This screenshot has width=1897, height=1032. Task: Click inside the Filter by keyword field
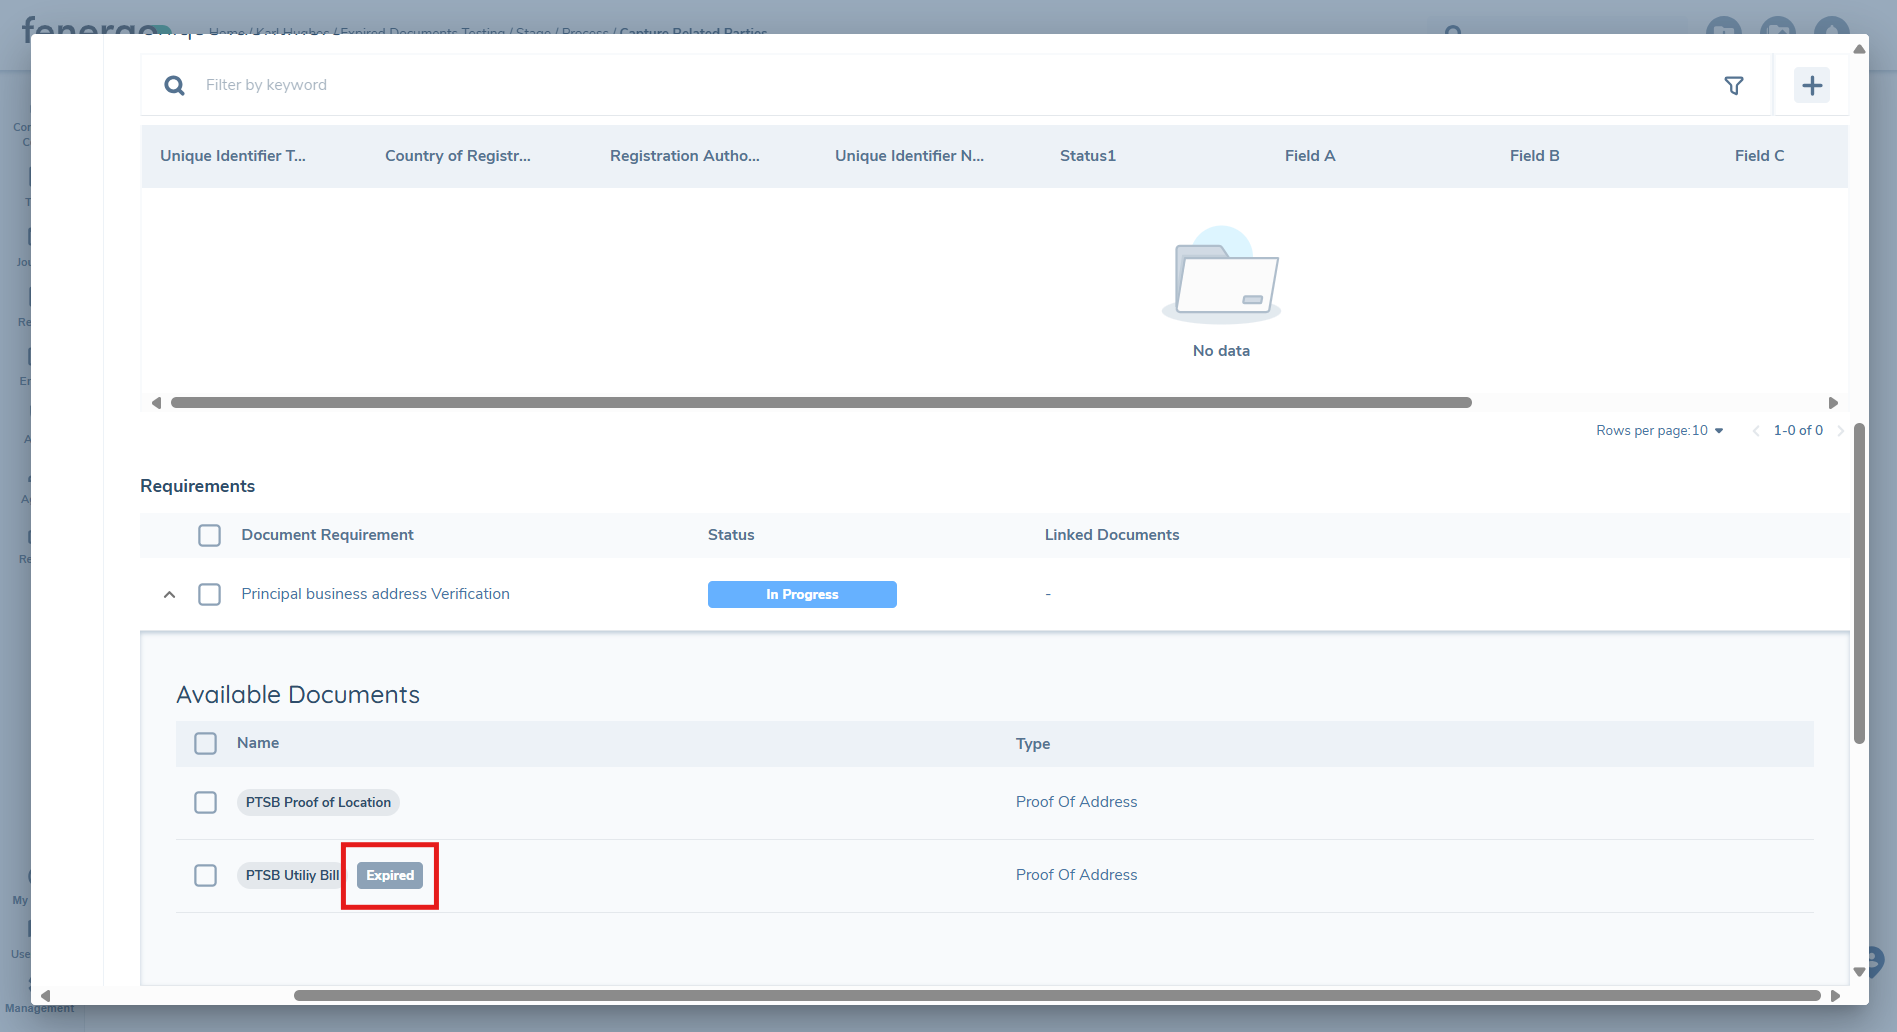(x=400, y=85)
